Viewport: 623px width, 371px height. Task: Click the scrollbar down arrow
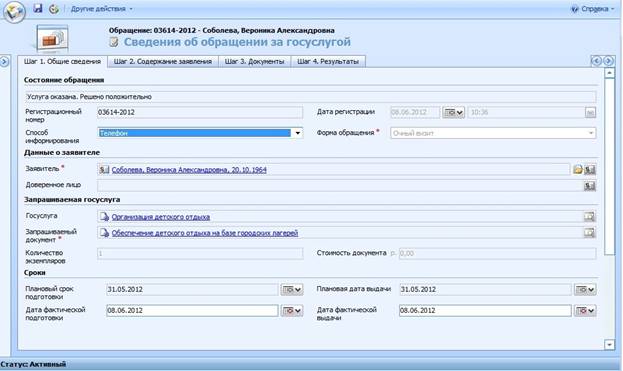tap(609, 344)
